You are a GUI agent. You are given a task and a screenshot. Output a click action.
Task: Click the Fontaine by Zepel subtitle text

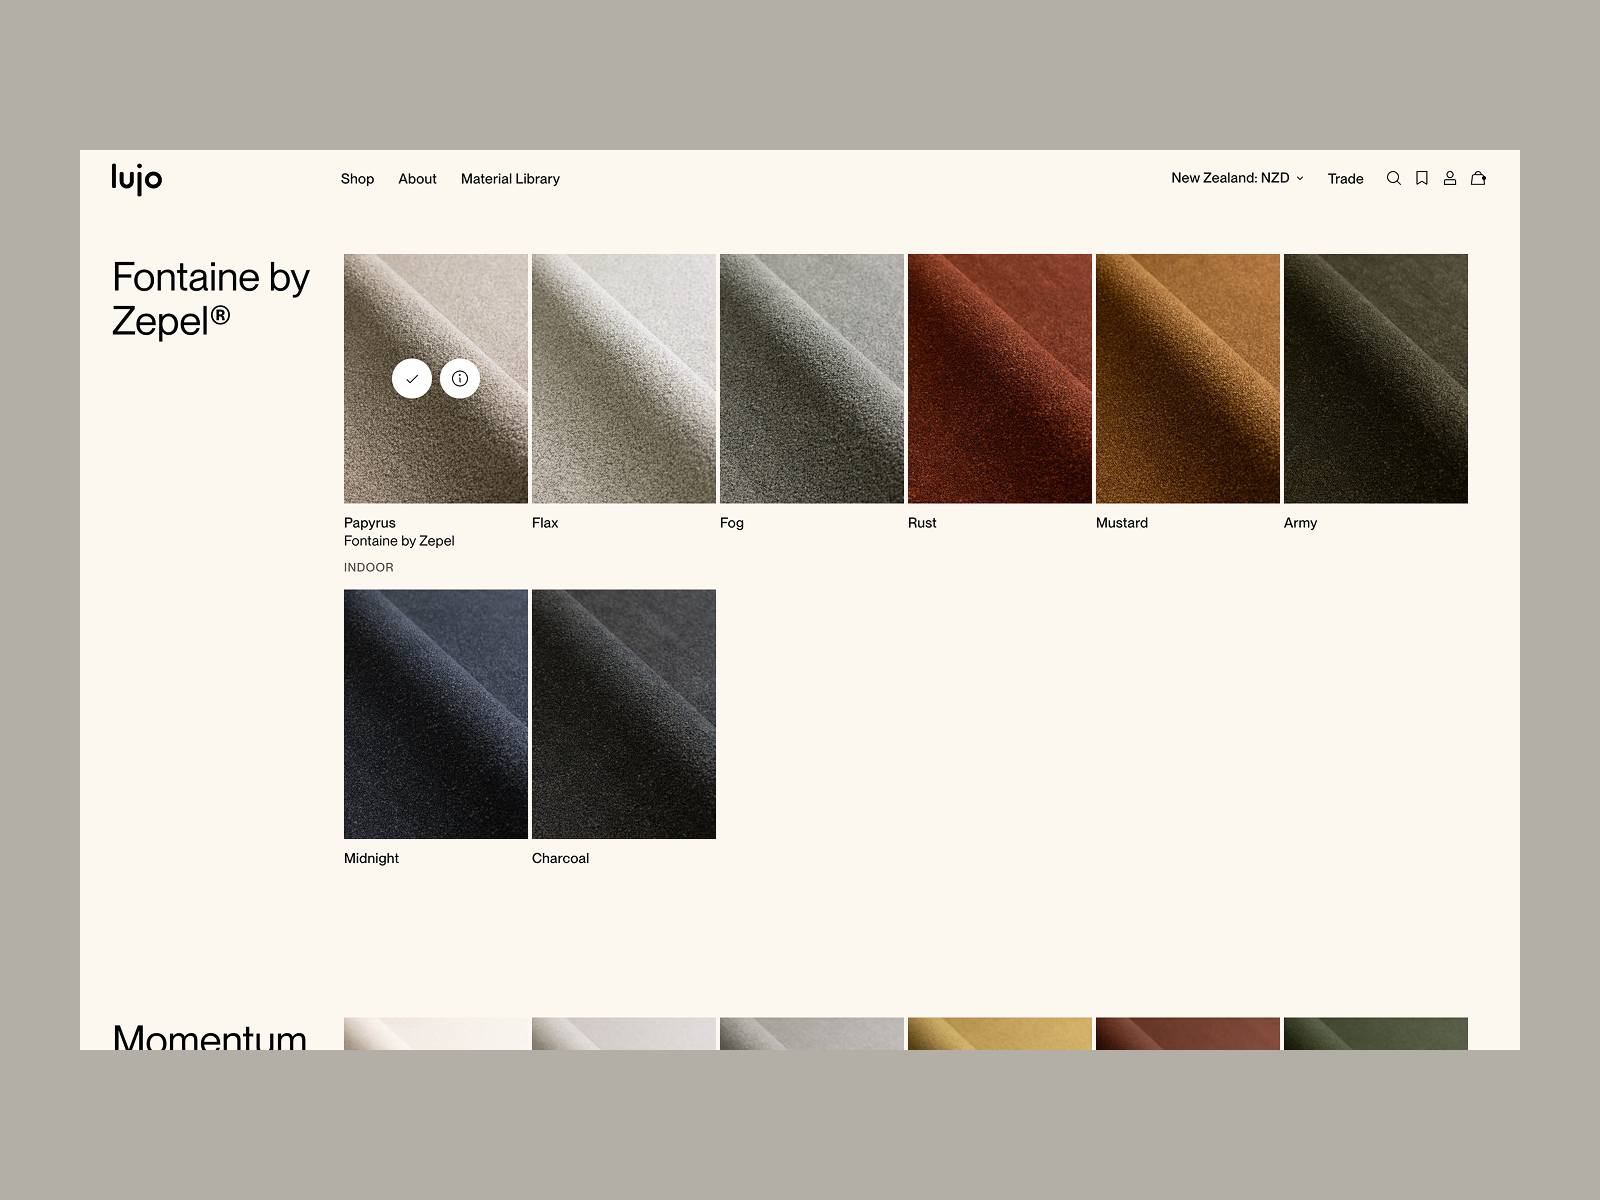pos(399,541)
